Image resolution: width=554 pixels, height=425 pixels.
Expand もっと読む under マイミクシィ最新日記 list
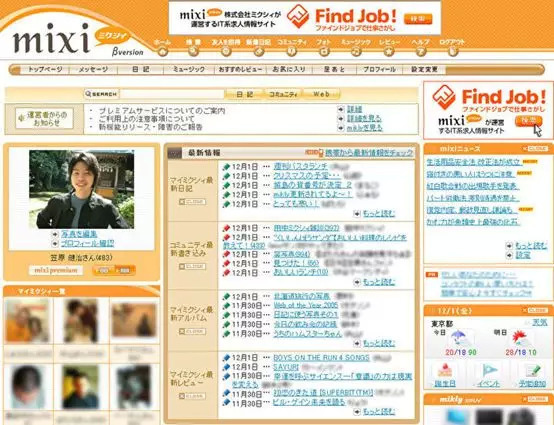point(378,213)
